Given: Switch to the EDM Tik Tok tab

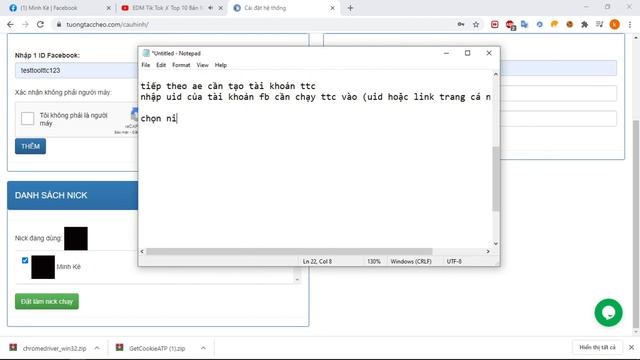Looking at the screenshot, I should (167, 8).
